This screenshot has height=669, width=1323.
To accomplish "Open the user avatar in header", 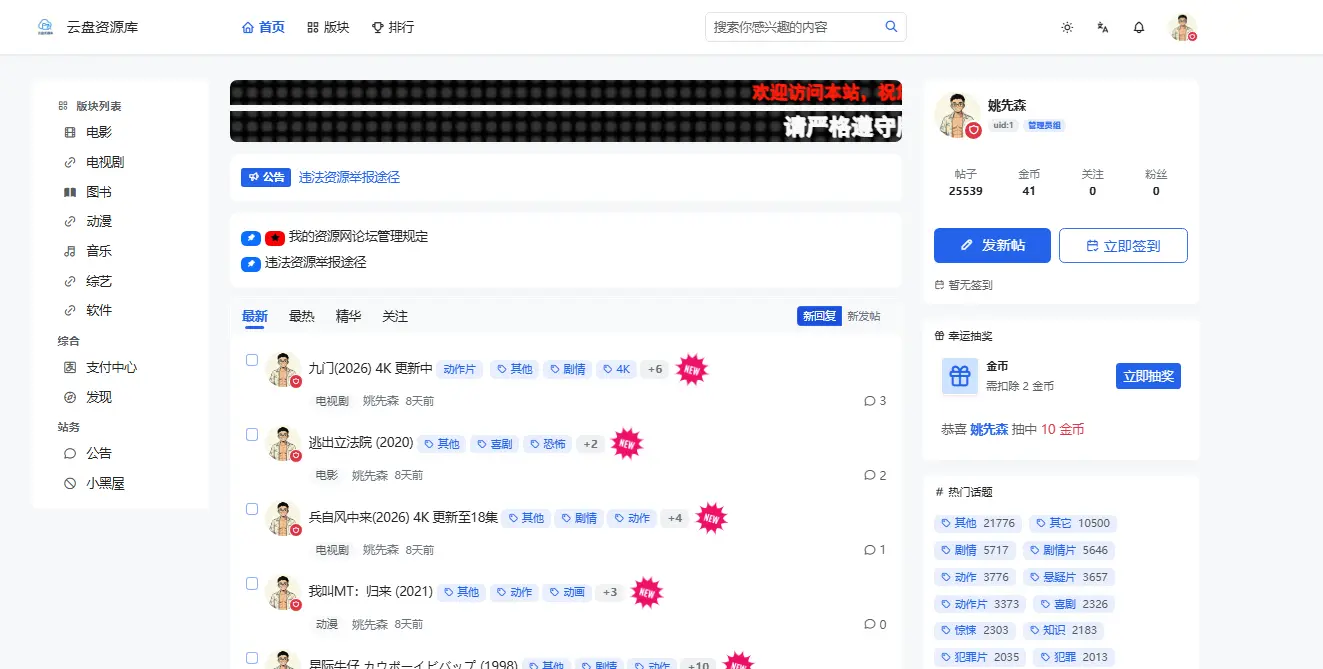I will click(x=1183, y=27).
